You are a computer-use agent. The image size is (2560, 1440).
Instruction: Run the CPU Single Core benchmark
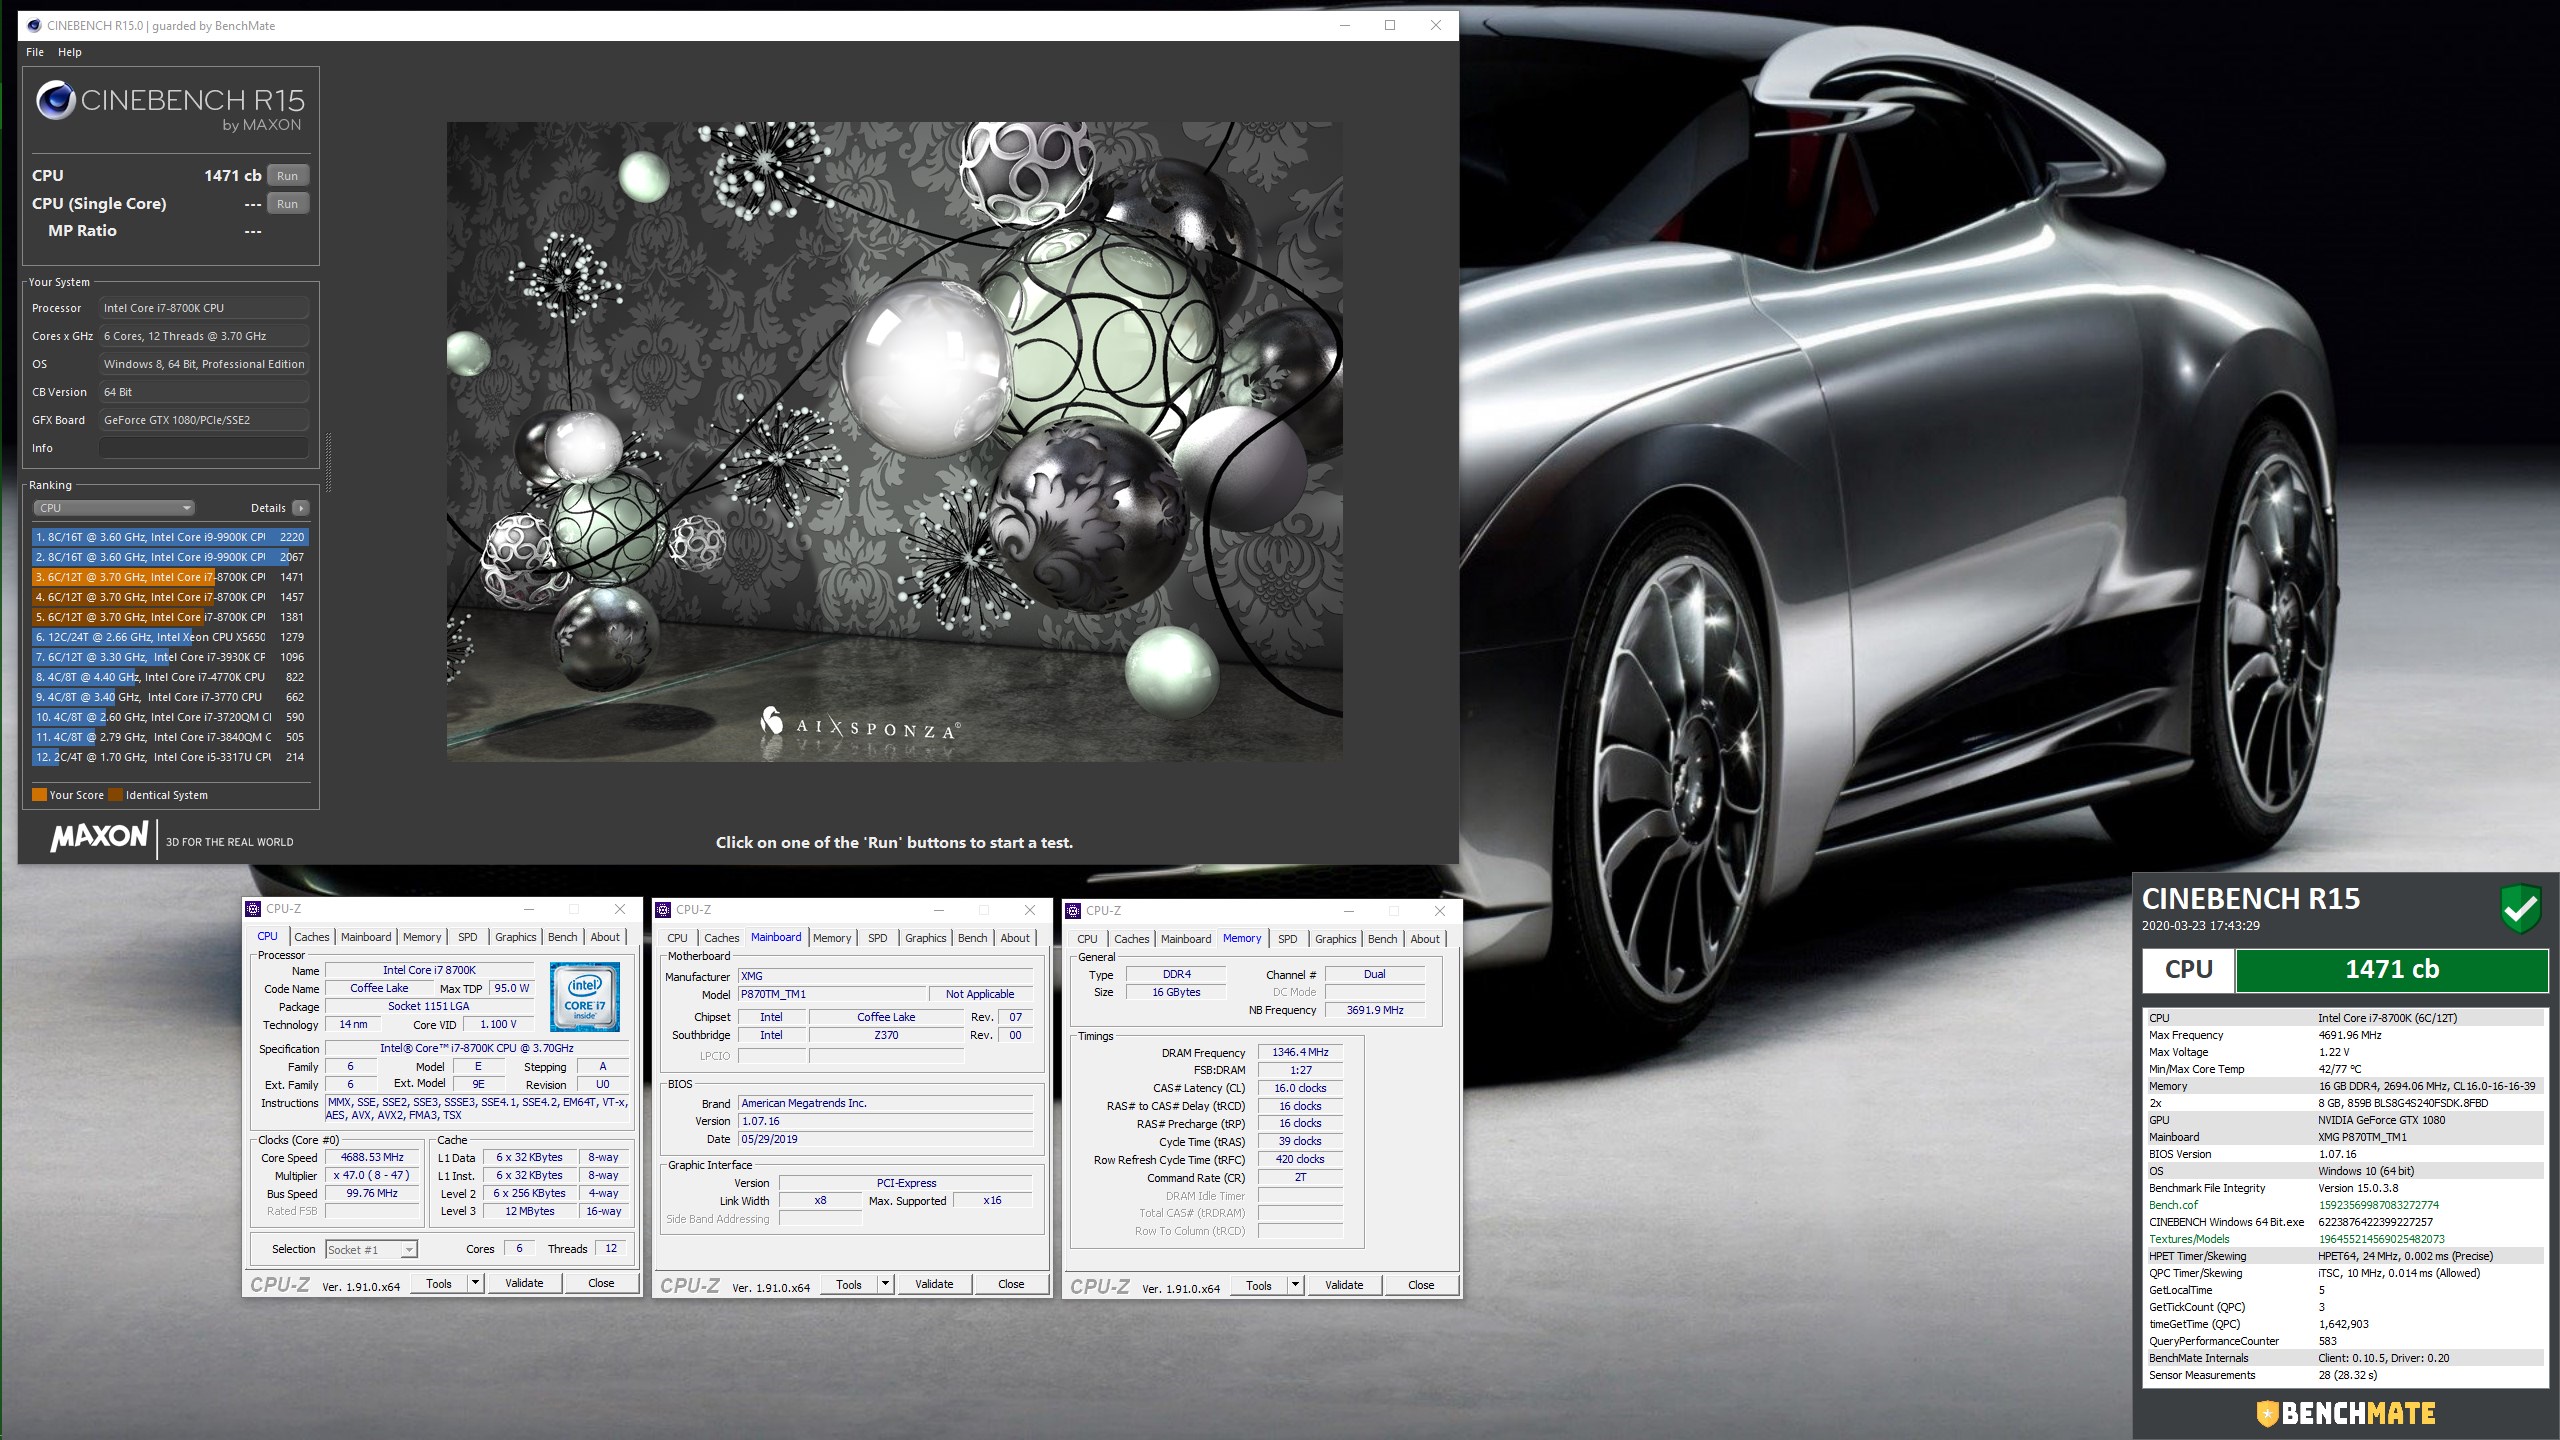(x=288, y=204)
